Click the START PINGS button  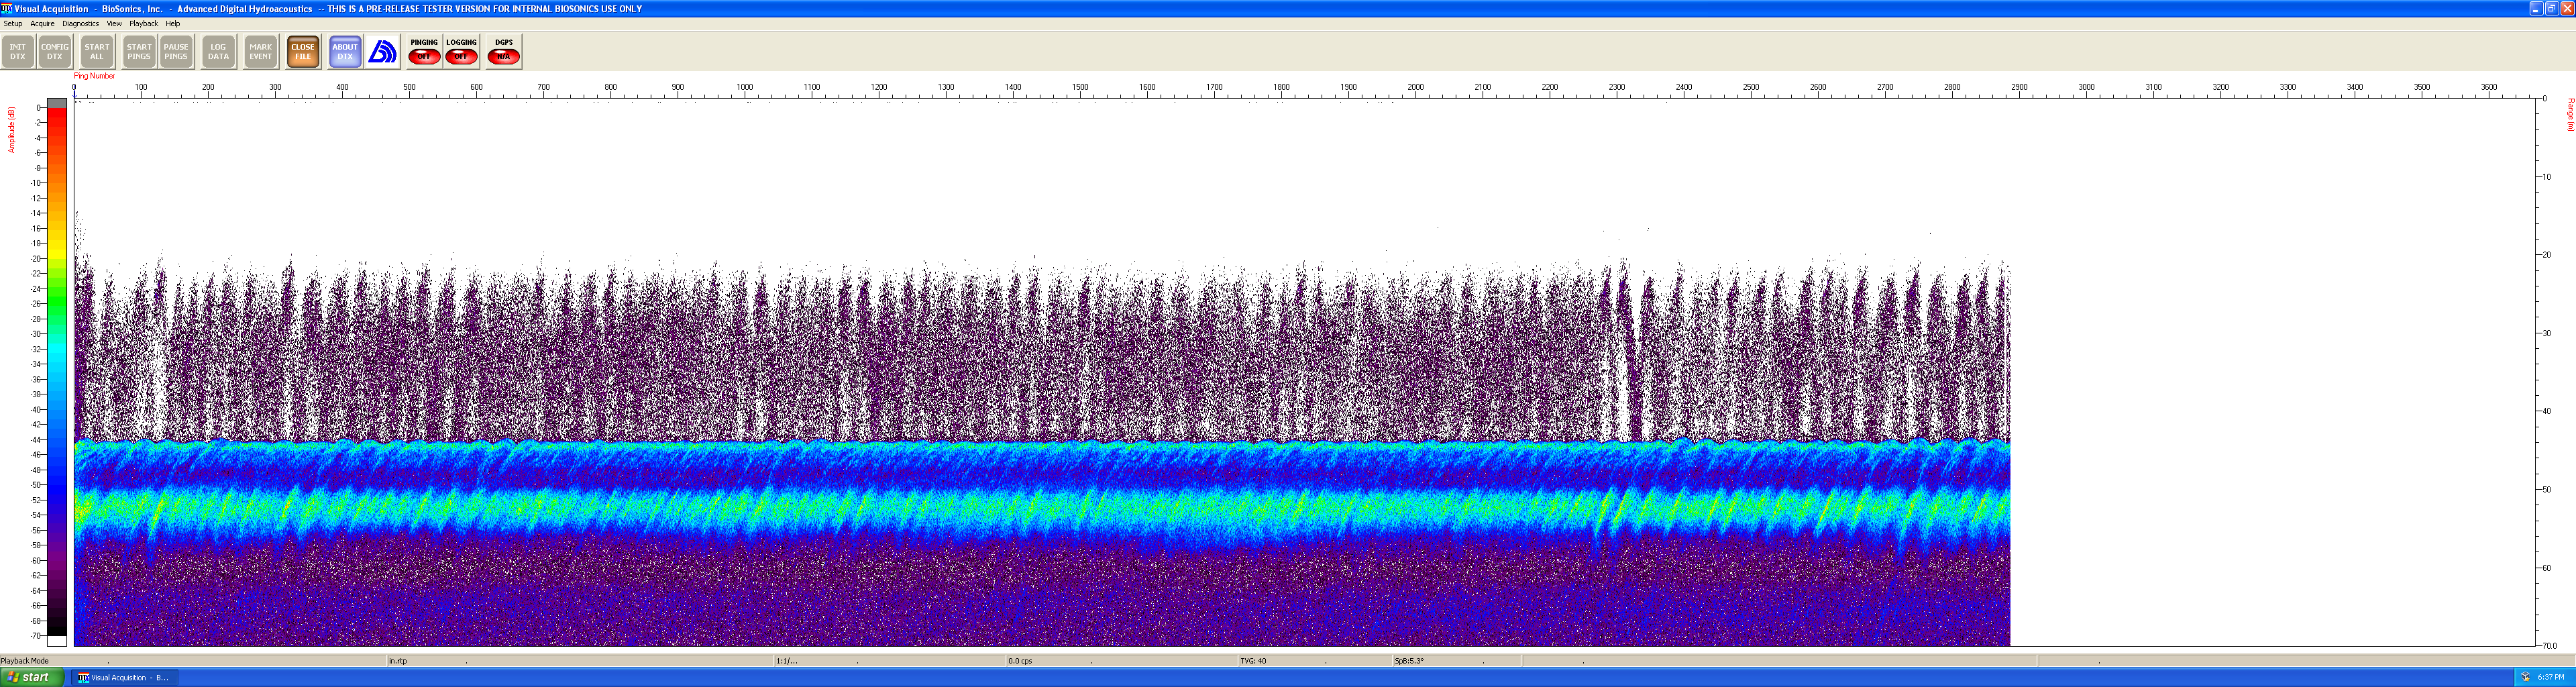(139, 52)
